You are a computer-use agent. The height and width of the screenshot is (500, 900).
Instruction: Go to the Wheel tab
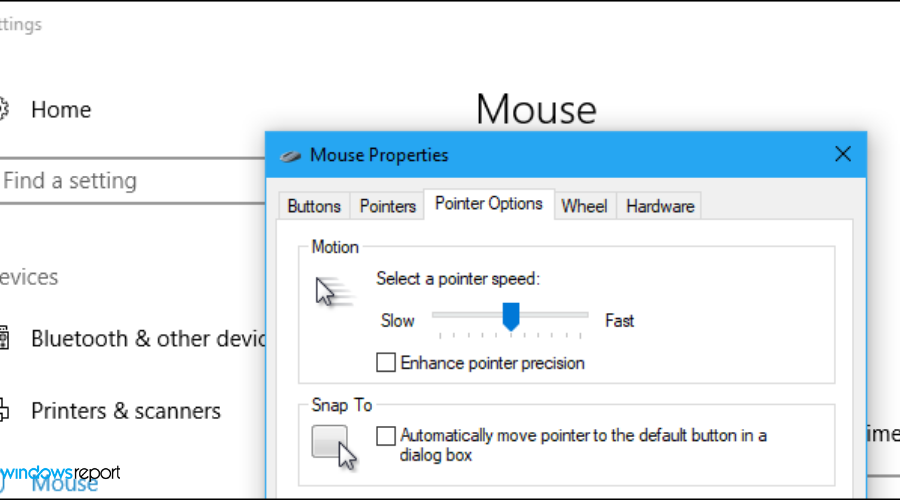(x=584, y=206)
